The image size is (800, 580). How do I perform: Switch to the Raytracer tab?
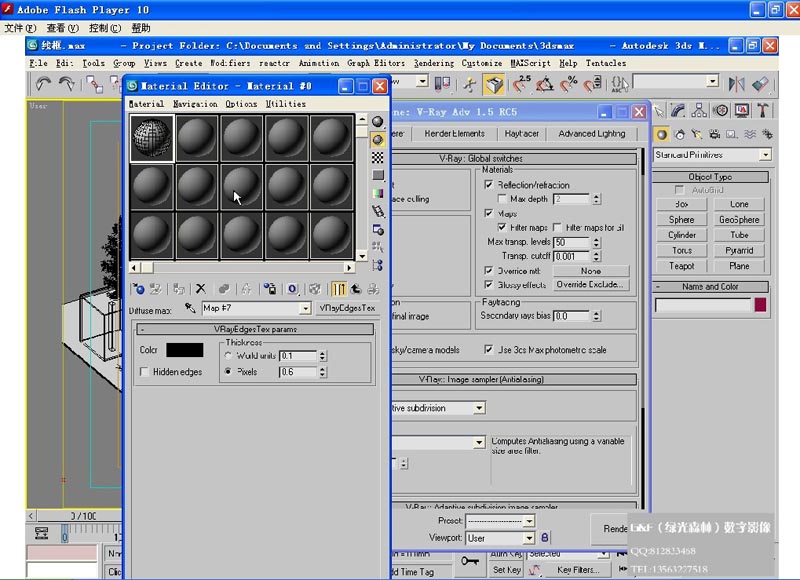point(521,134)
